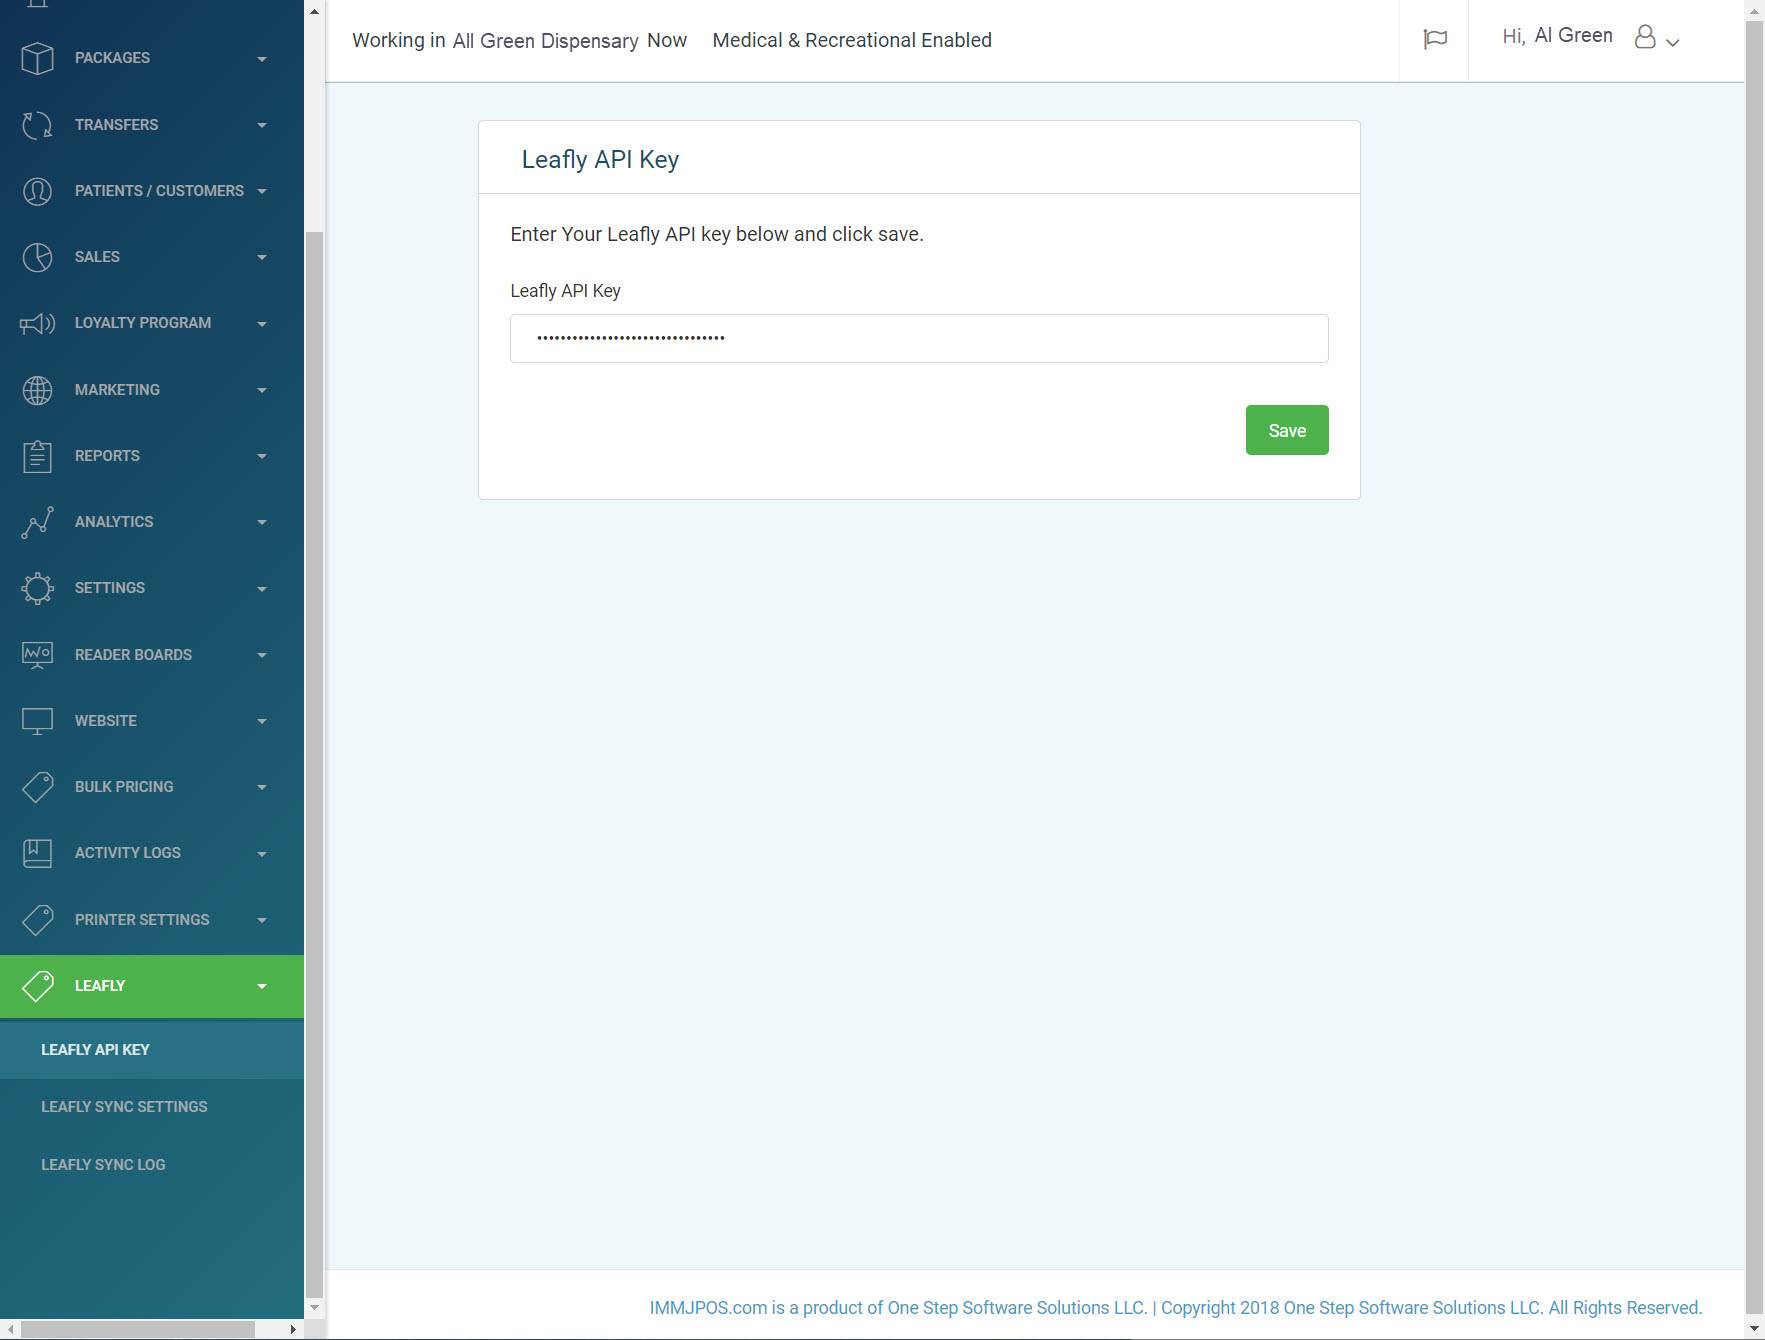Open the Settings menu label

click(x=110, y=588)
